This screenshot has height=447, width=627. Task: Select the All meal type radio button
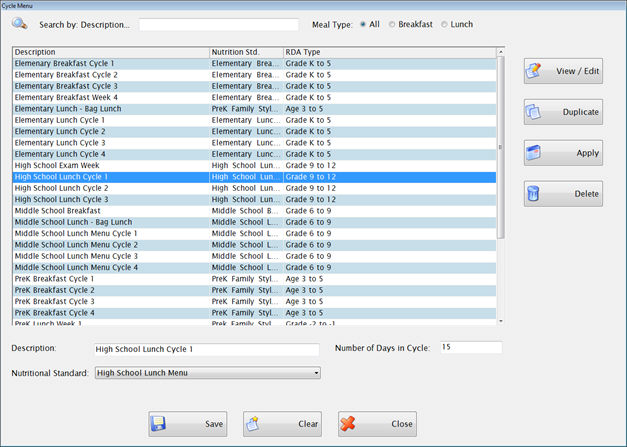[x=364, y=24]
